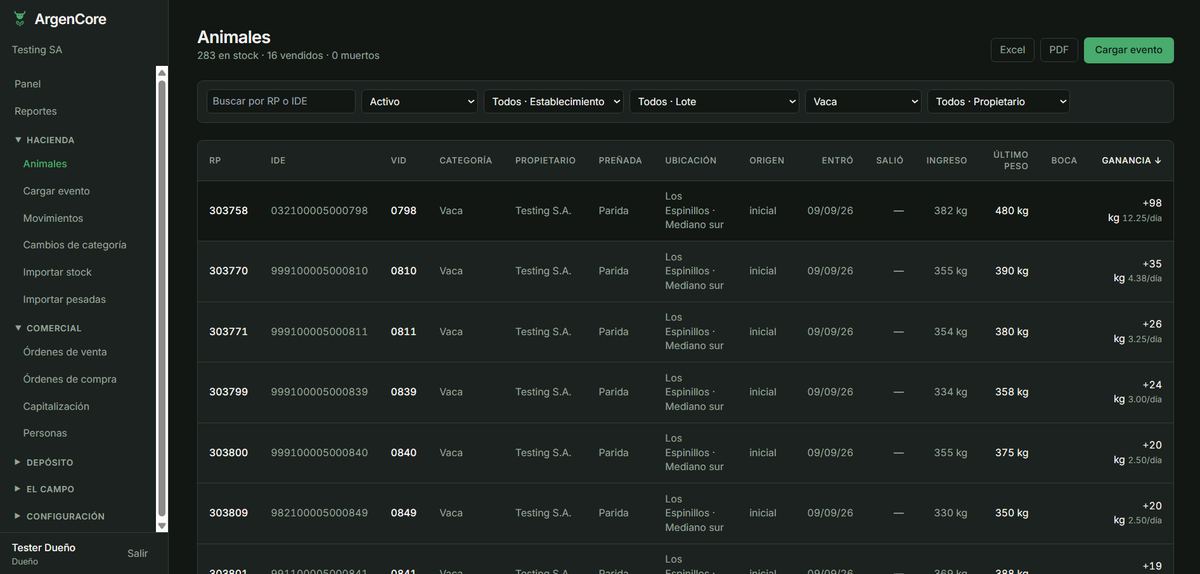Open Órdenes de compra in the sidebar
The height and width of the screenshot is (574, 1200).
[x=70, y=379]
